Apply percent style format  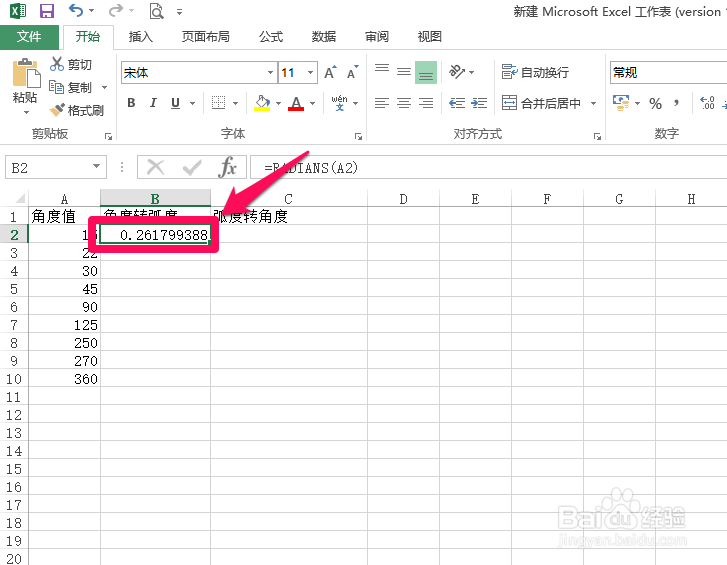[x=655, y=103]
